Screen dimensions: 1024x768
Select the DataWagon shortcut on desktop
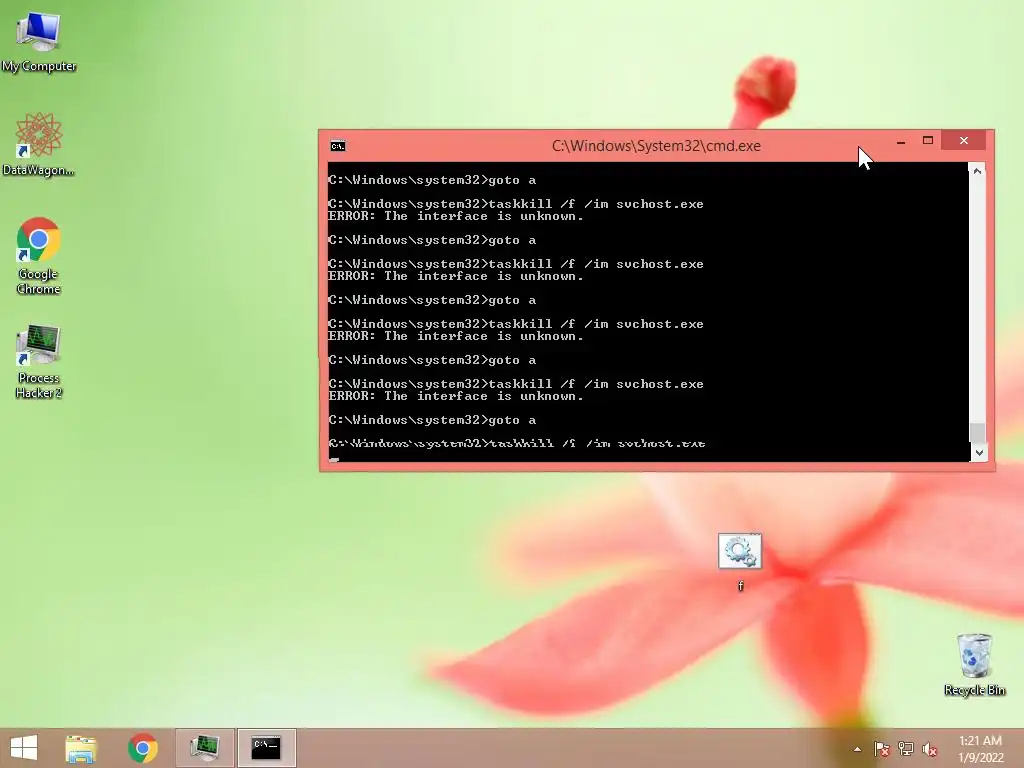[x=39, y=144]
